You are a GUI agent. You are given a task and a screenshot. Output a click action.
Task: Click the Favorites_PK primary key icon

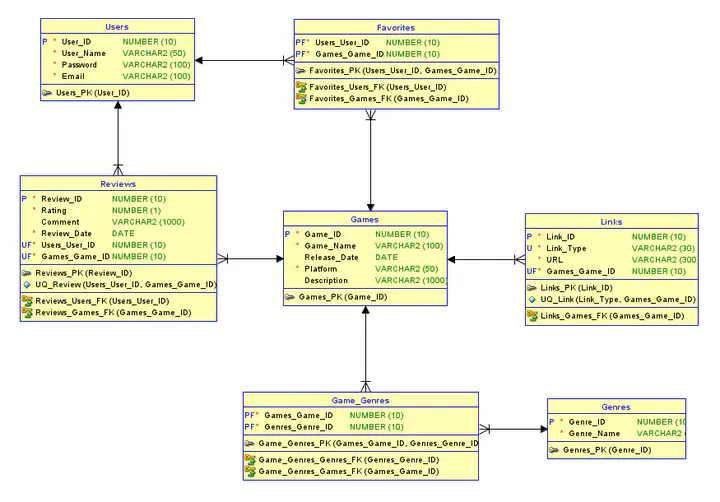[301, 71]
